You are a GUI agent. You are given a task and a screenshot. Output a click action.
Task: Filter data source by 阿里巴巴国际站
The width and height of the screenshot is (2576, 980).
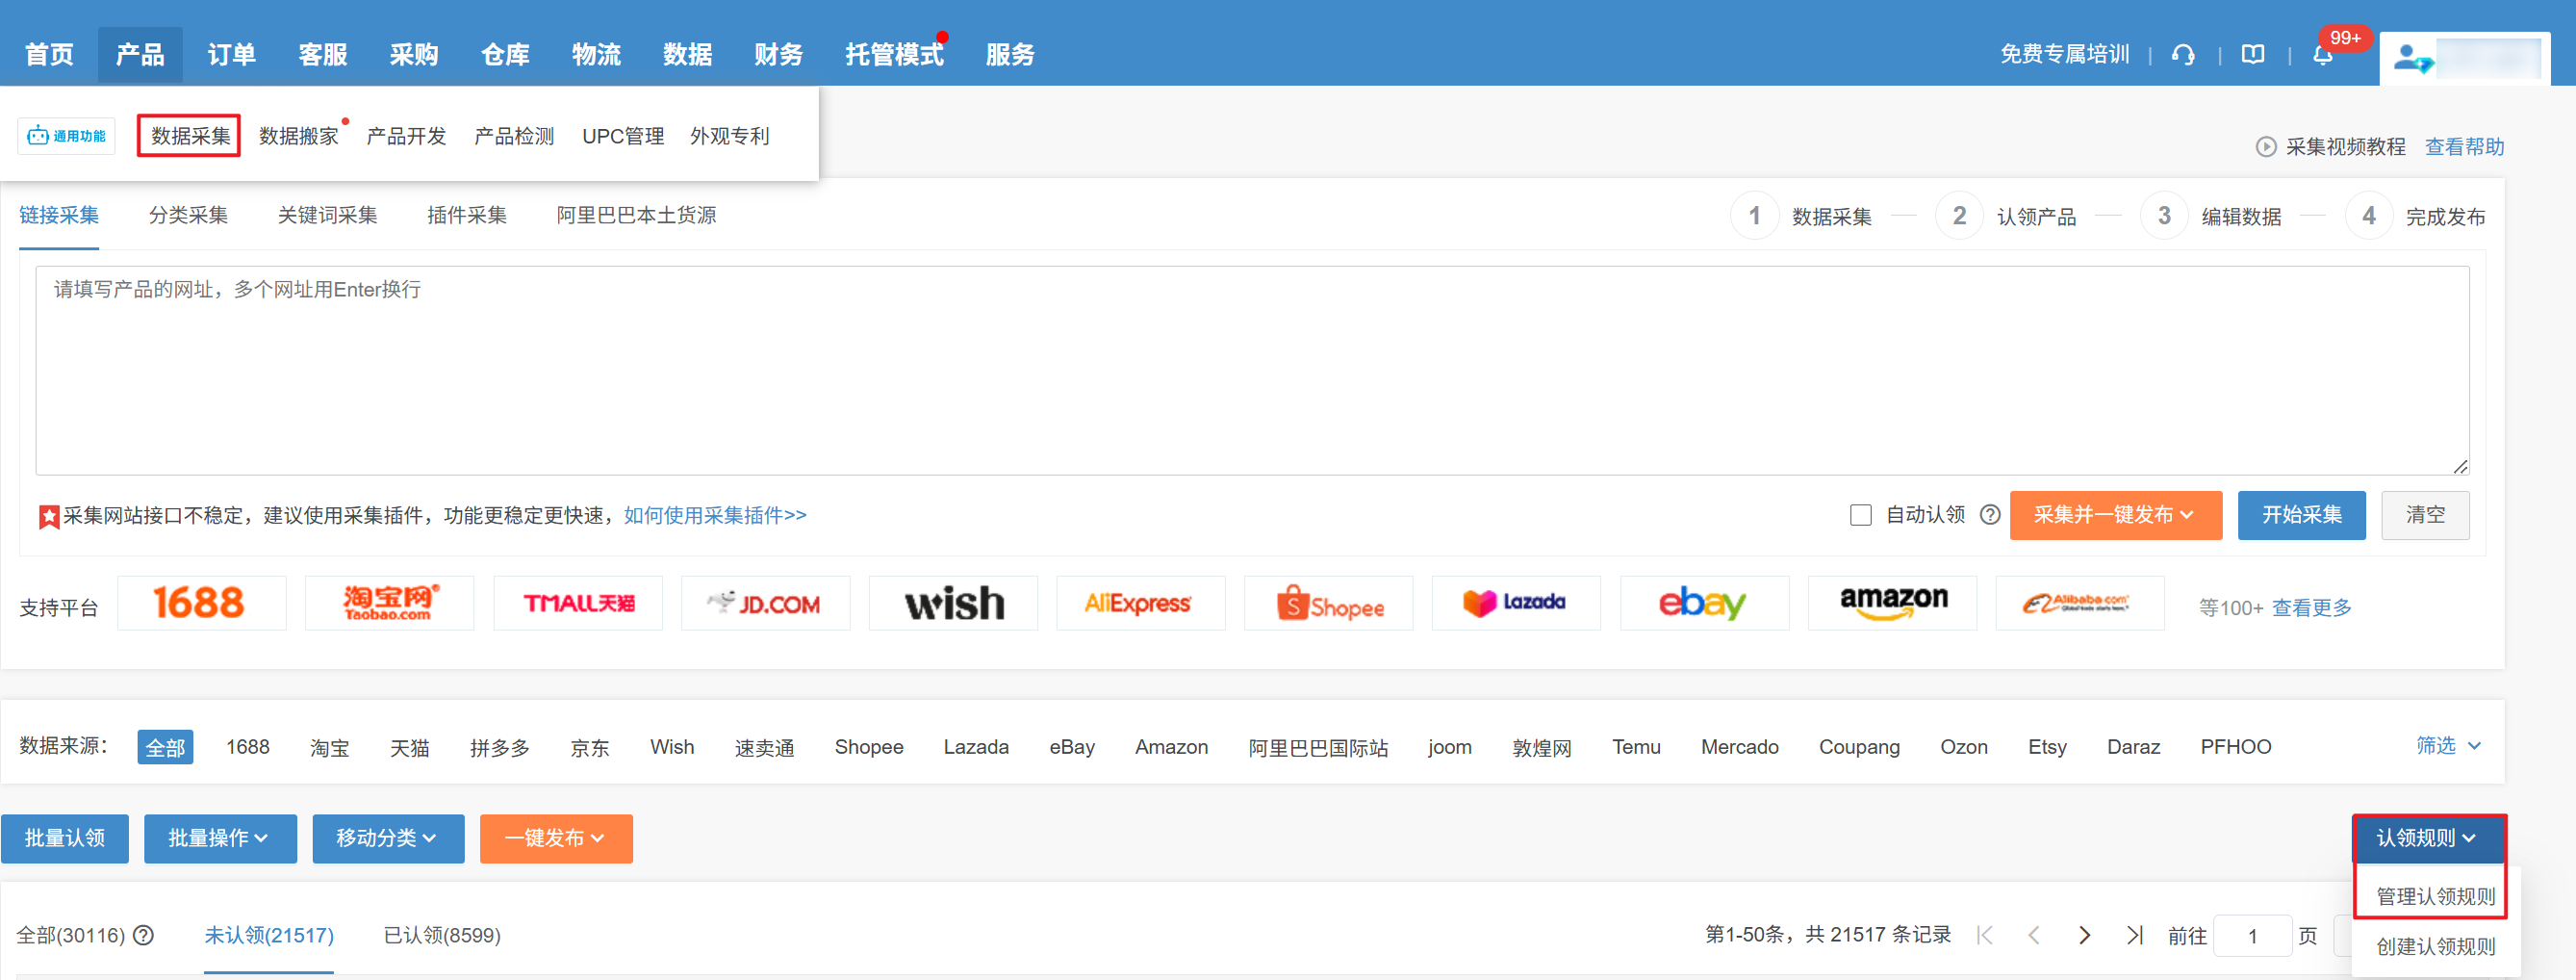point(1317,747)
